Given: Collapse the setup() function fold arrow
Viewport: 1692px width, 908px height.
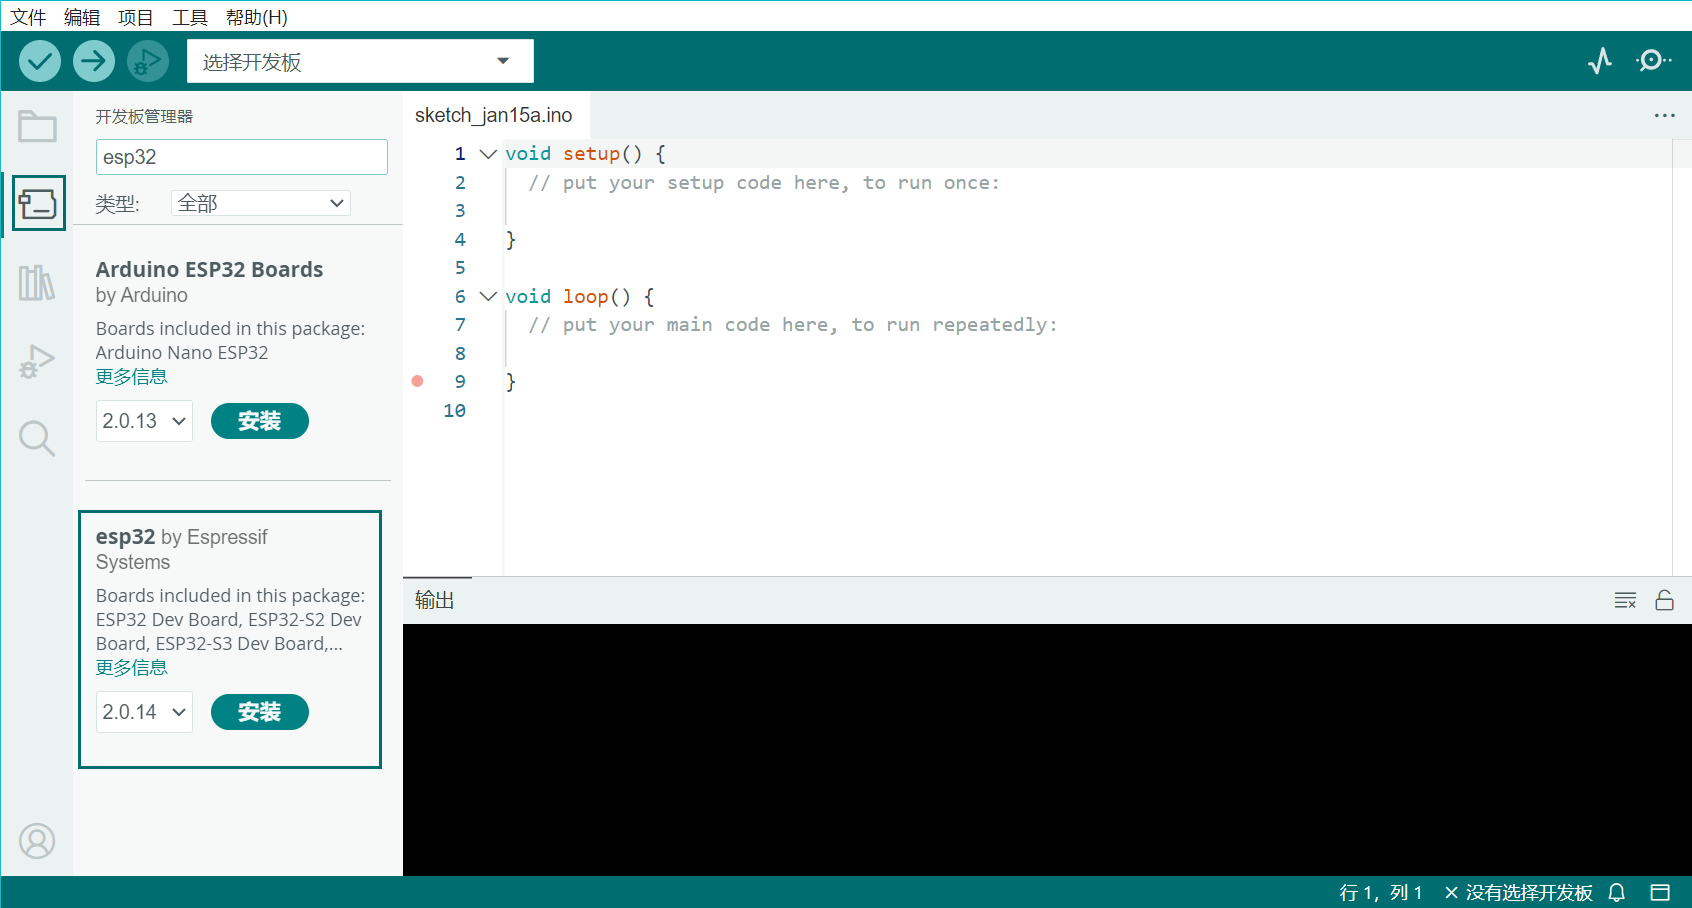Looking at the screenshot, I should (x=488, y=154).
